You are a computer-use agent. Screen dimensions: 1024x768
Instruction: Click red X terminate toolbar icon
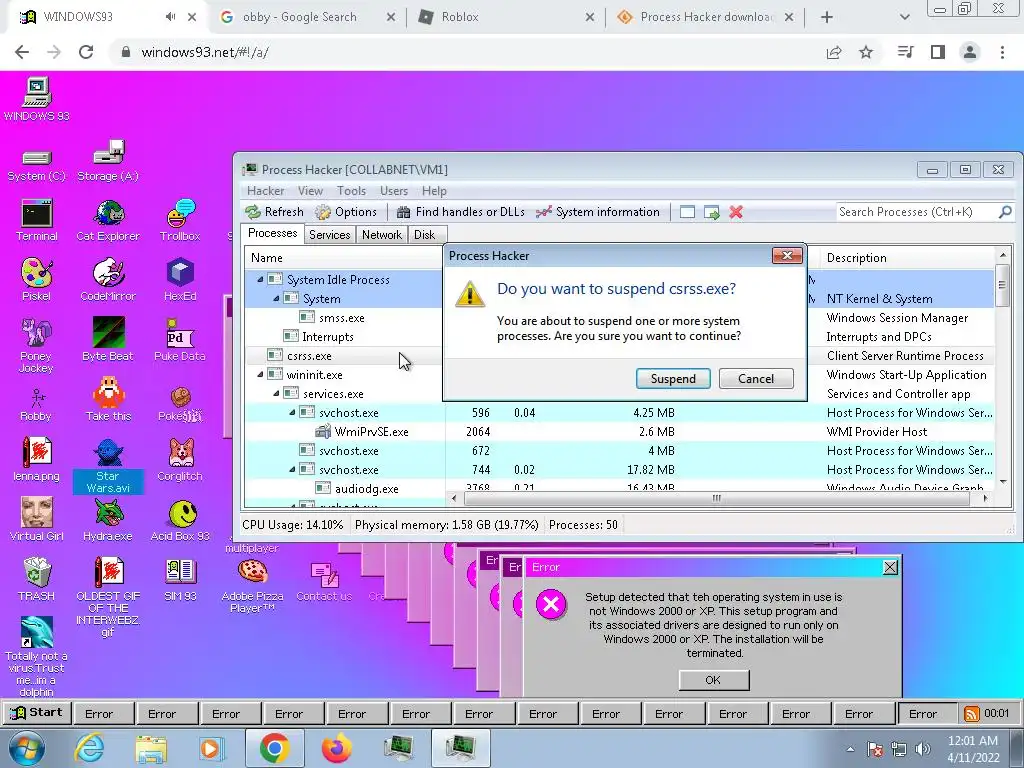click(736, 212)
